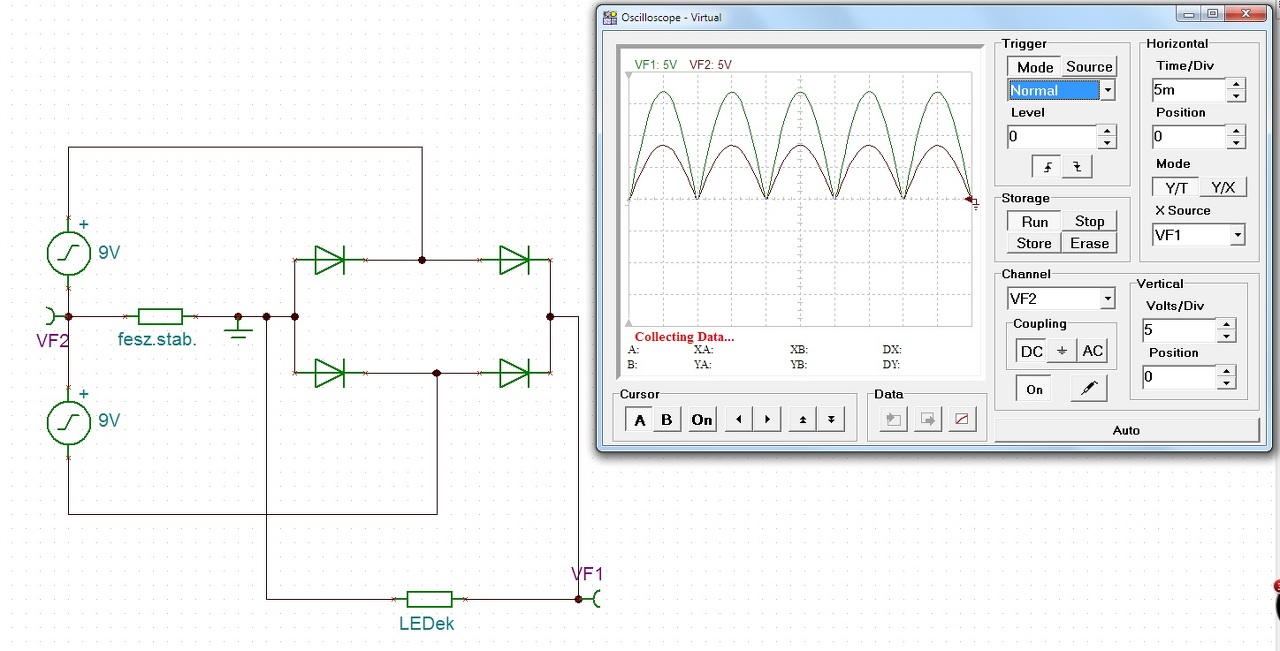This screenshot has width=1280, height=651.
Task: Click trigger Level input field
Action: coord(1052,136)
